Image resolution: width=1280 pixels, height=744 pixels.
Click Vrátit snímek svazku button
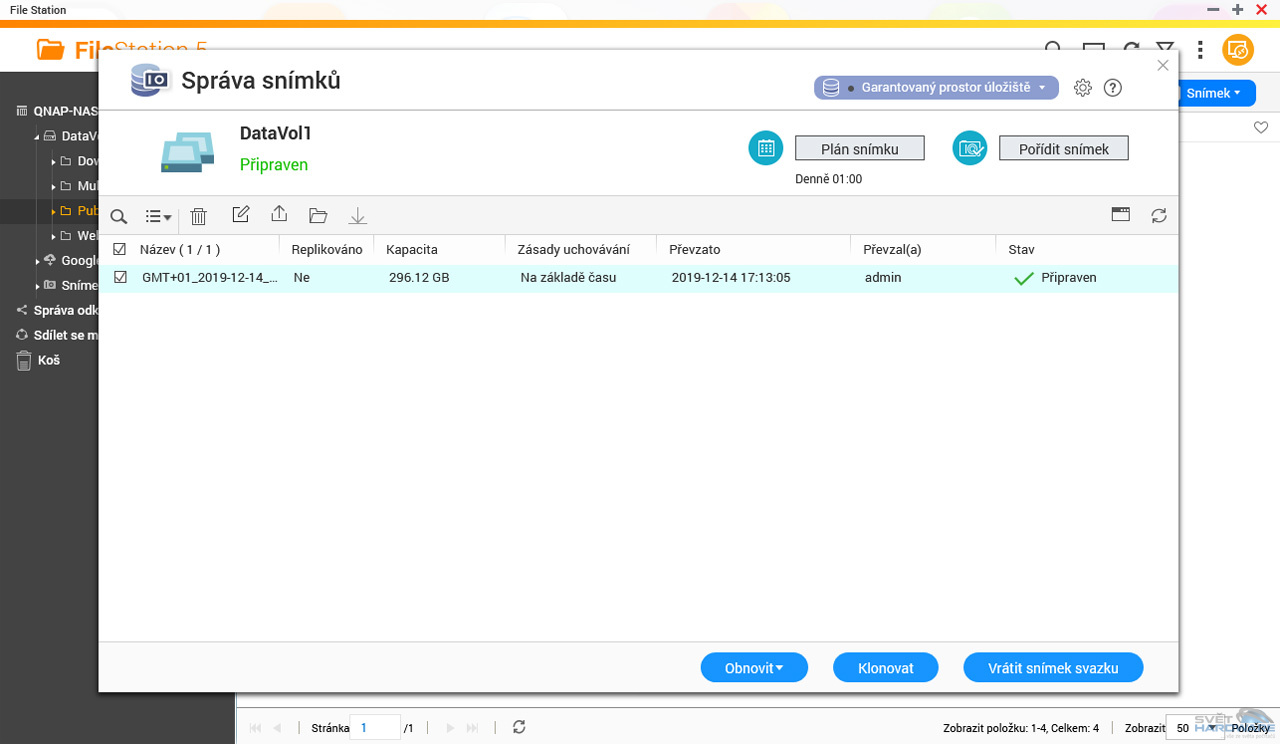click(x=1052, y=668)
